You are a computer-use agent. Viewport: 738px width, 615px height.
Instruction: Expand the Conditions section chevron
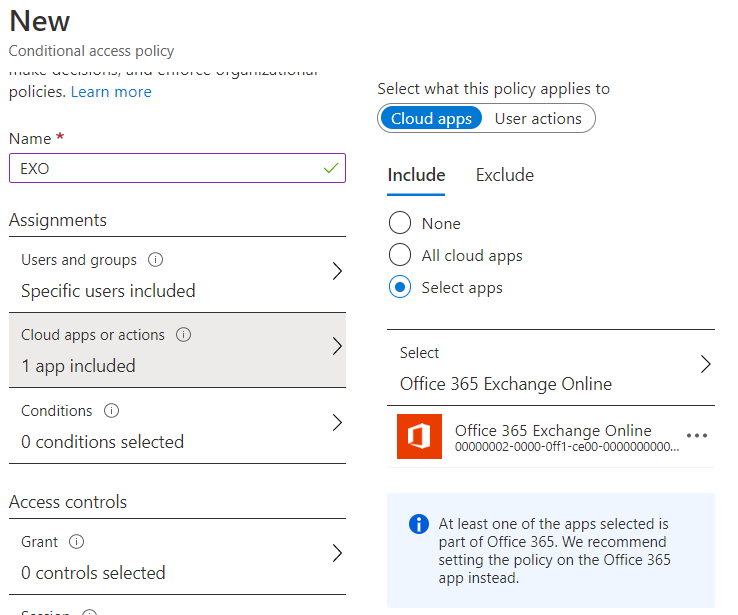point(337,423)
